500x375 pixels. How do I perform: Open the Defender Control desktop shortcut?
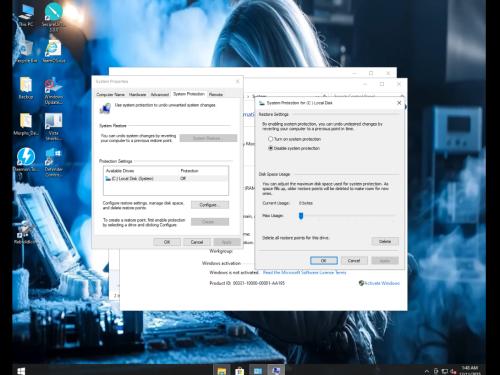tap(54, 162)
